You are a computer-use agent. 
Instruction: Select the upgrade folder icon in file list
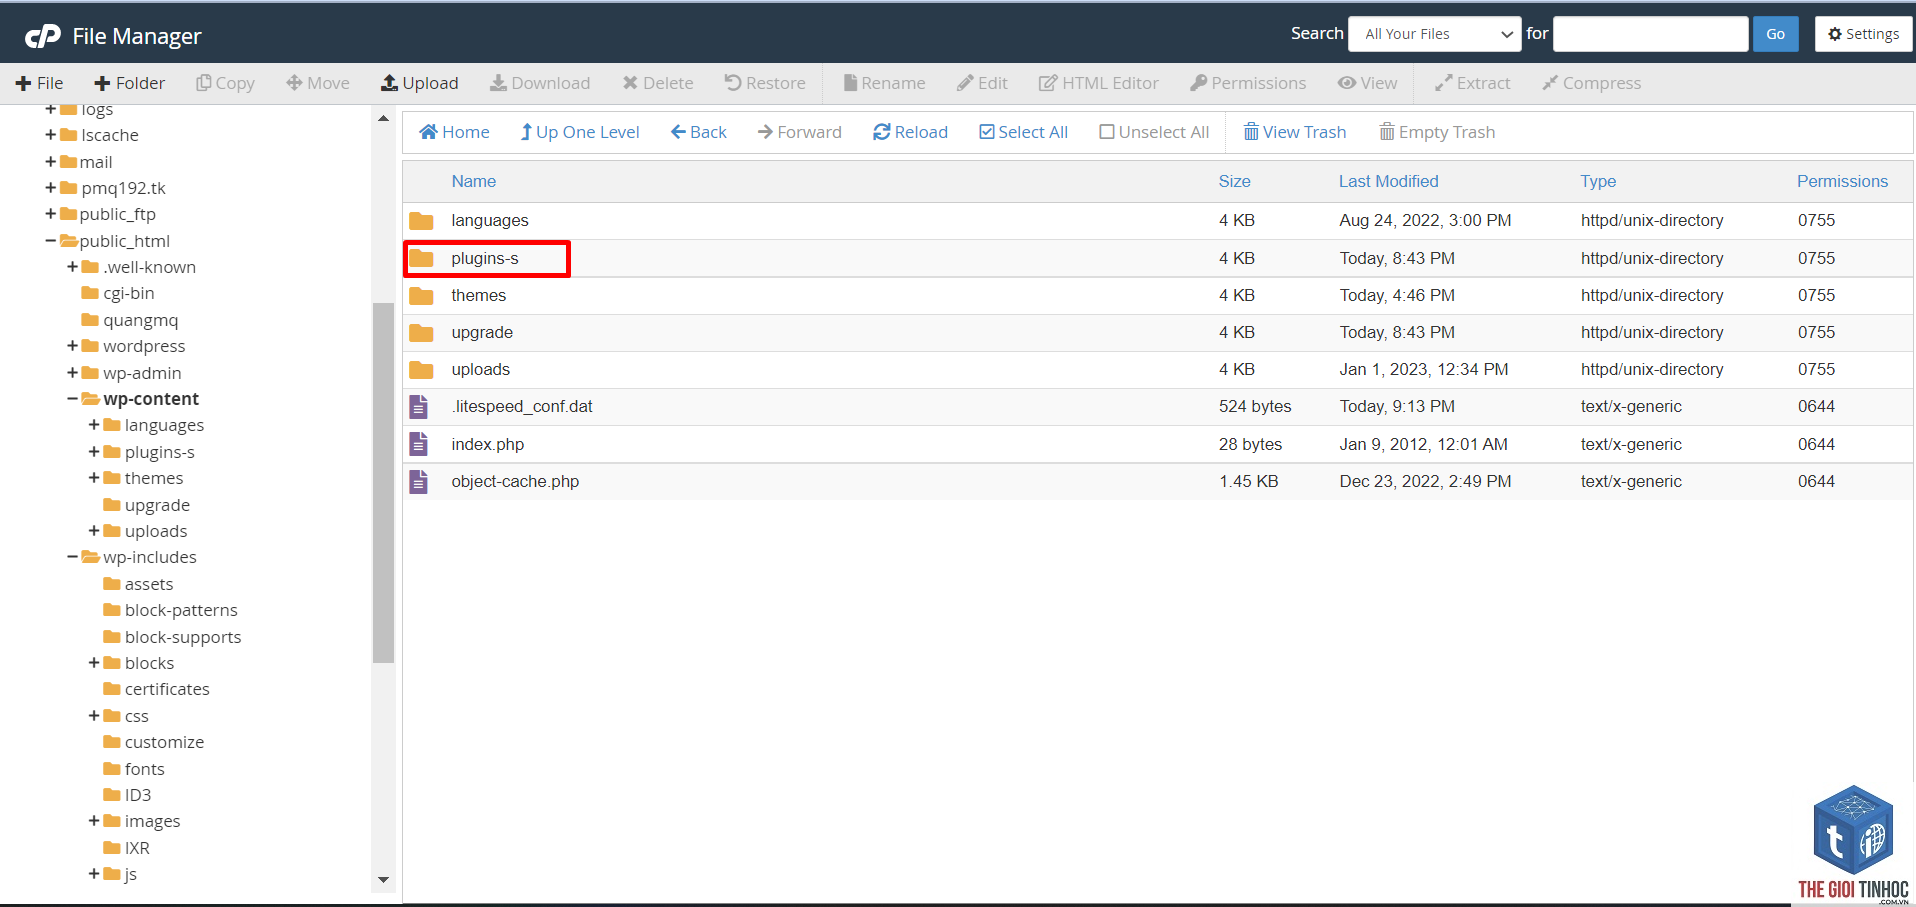click(x=421, y=333)
